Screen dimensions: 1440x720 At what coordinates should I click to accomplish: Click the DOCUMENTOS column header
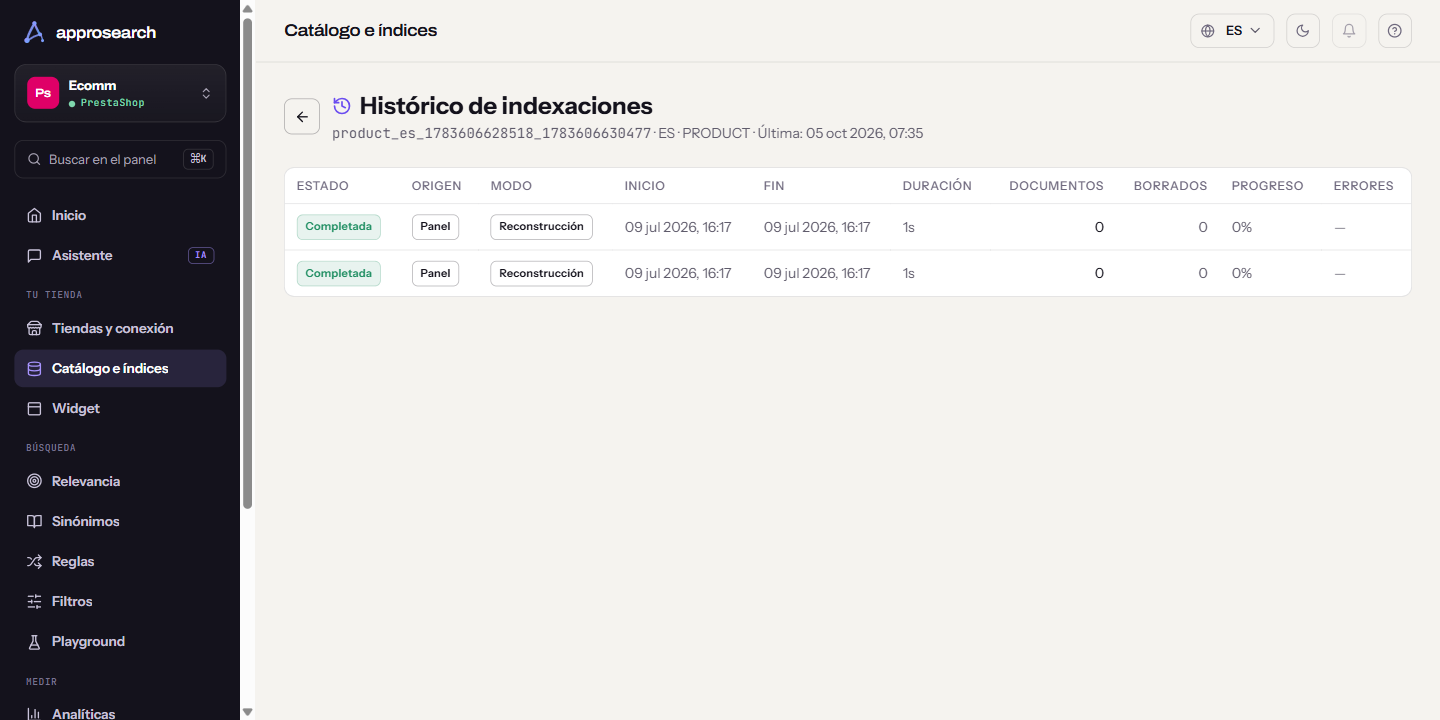(1057, 186)
